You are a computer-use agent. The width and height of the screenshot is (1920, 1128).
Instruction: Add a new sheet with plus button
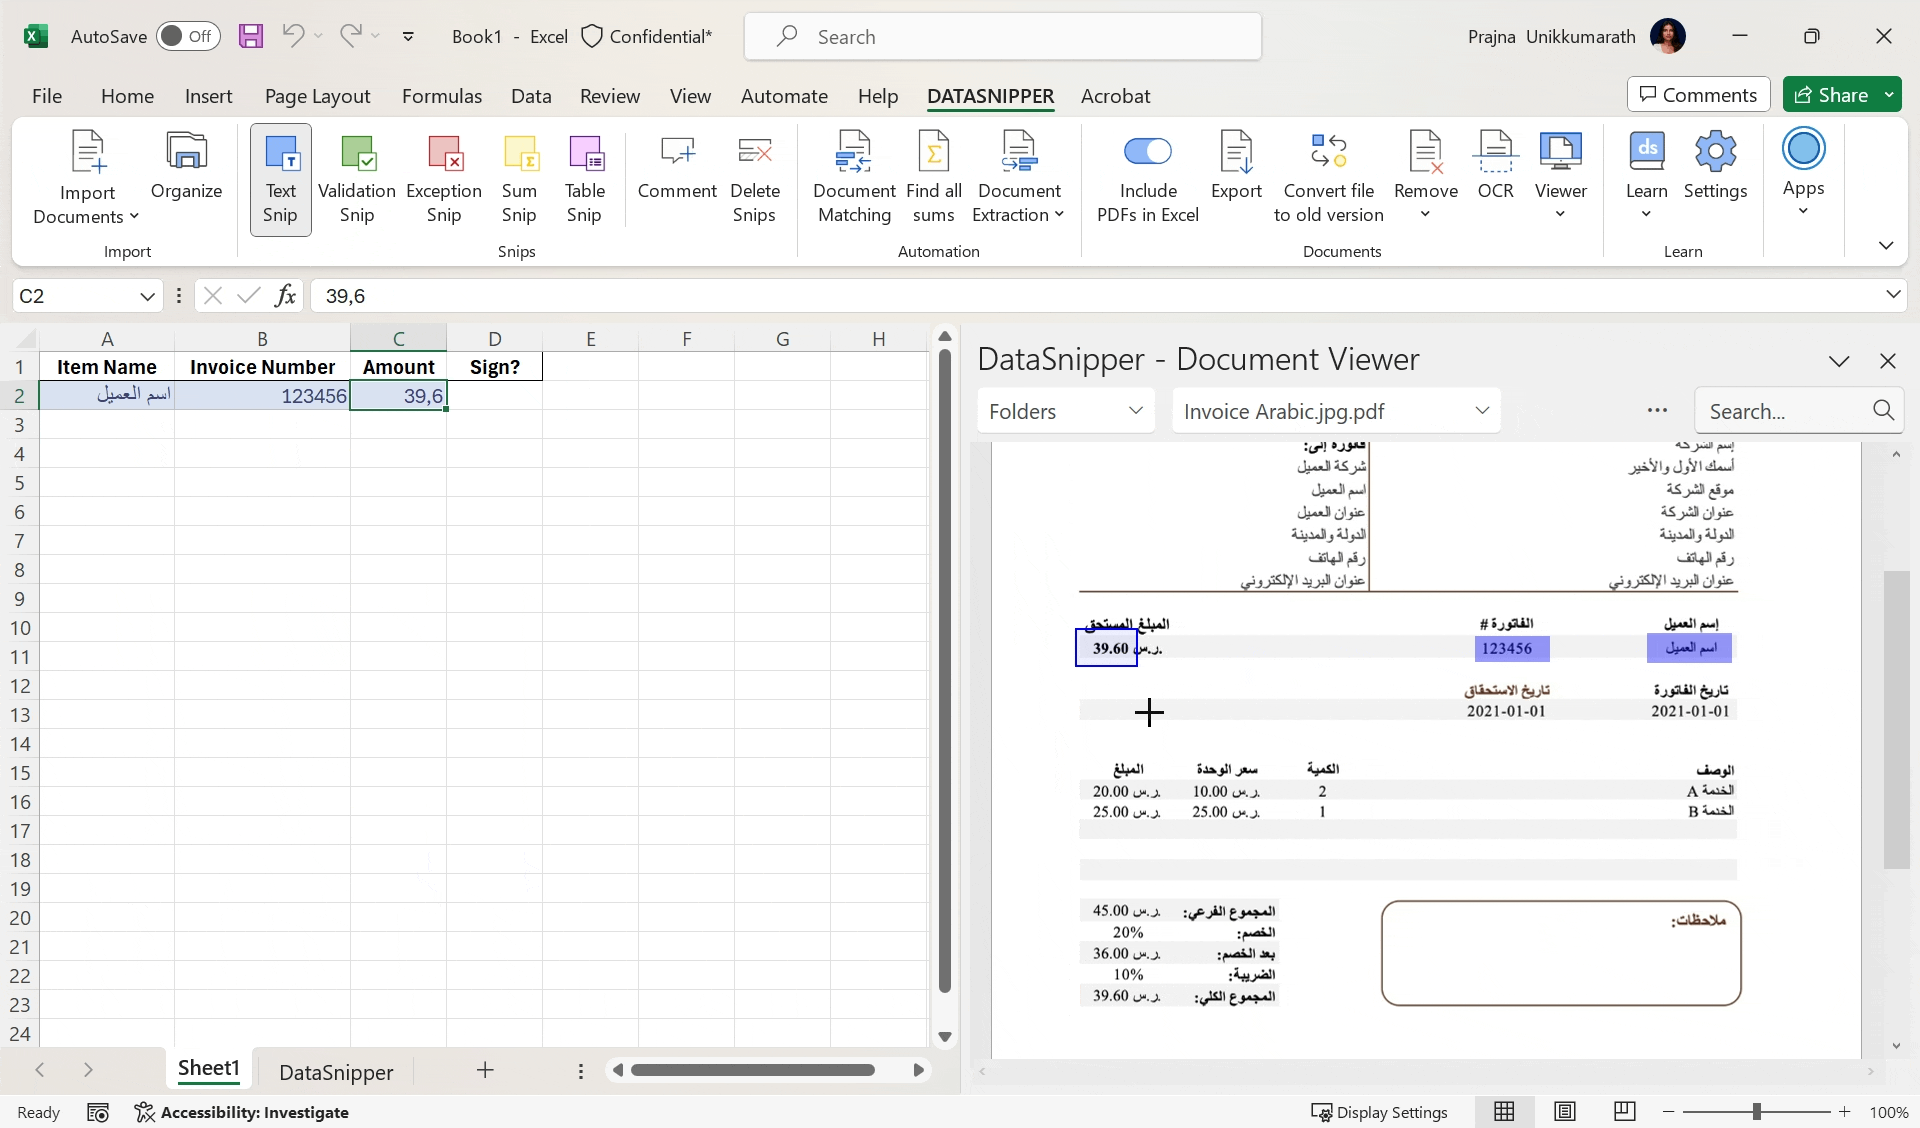(485, 1070)
